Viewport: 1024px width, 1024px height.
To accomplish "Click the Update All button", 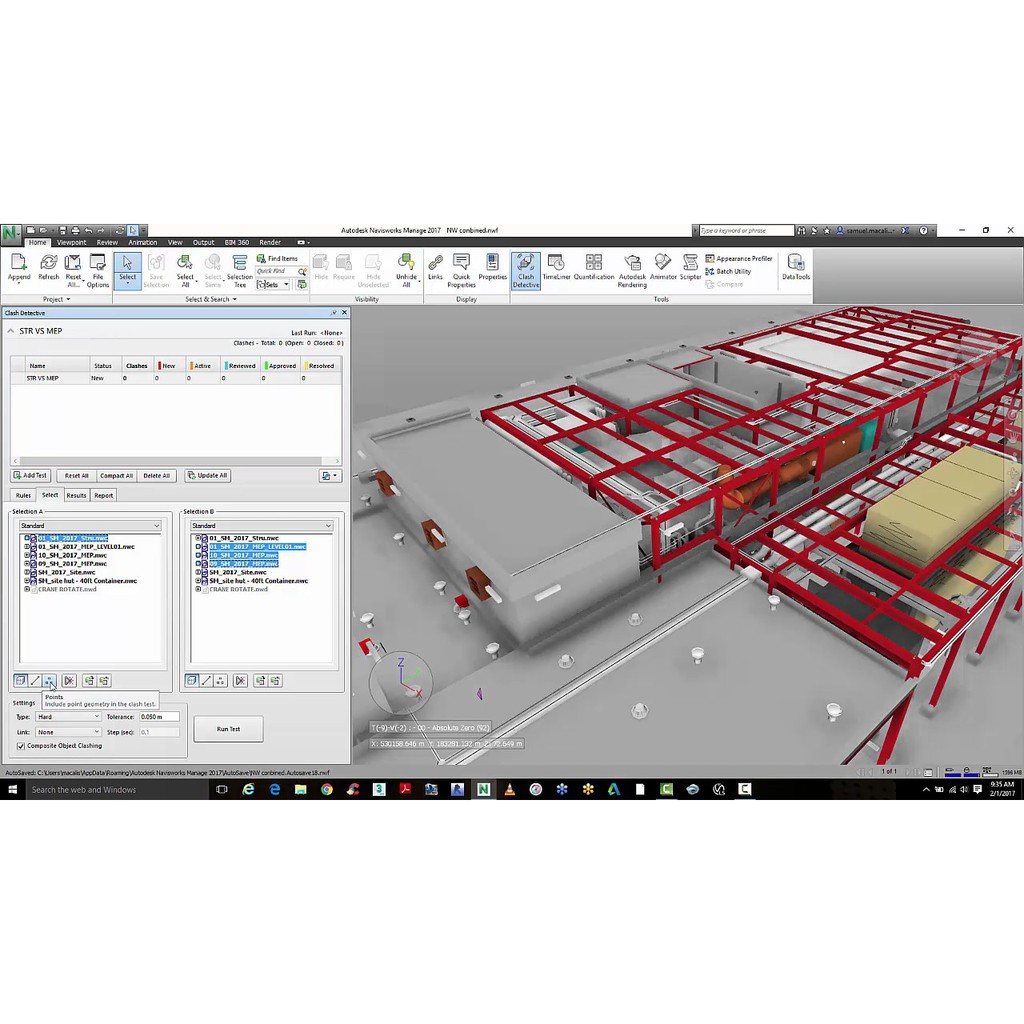I will tap(208, 475).
